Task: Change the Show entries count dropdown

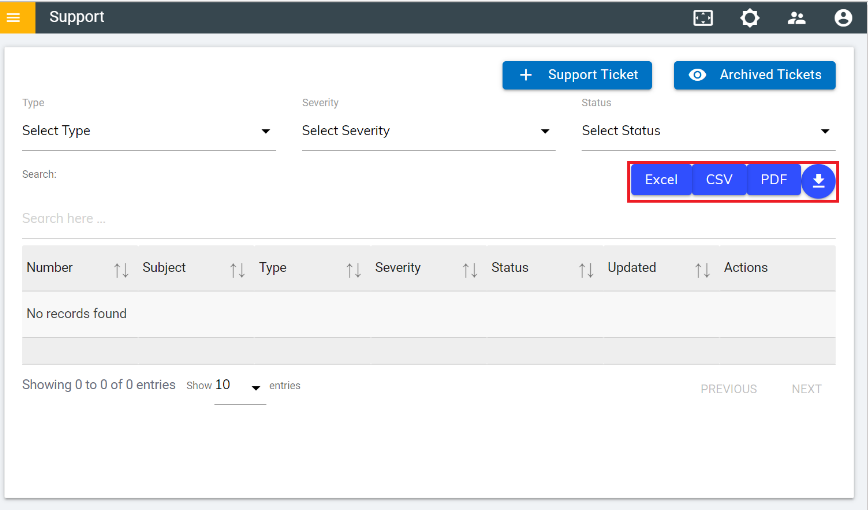Action: (239, 386)
